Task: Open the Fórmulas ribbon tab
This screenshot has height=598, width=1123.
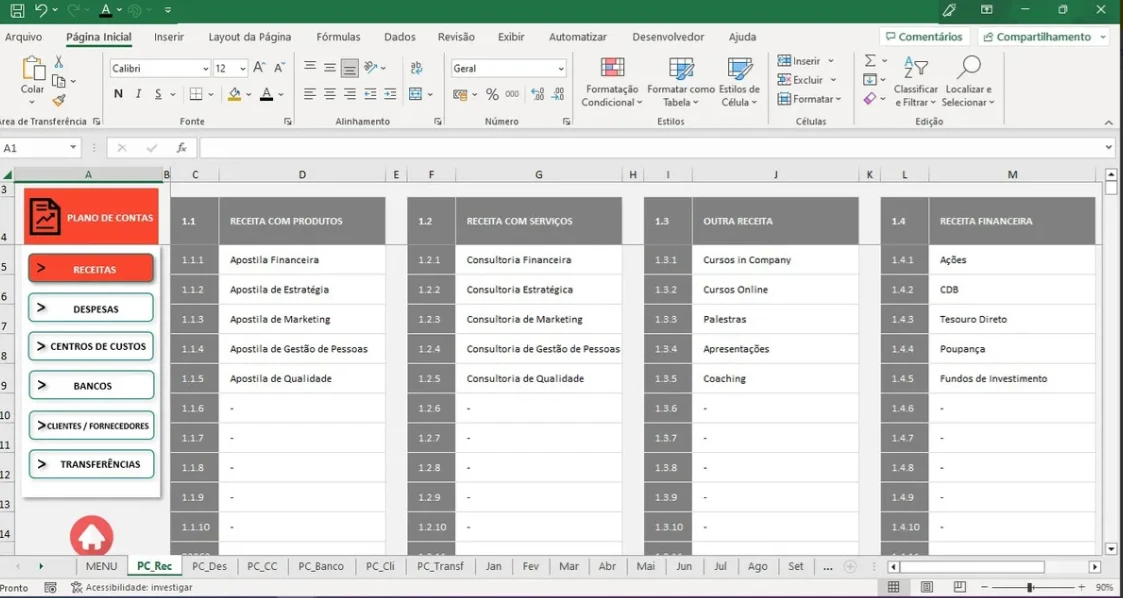Action: (x=338, y=37)
